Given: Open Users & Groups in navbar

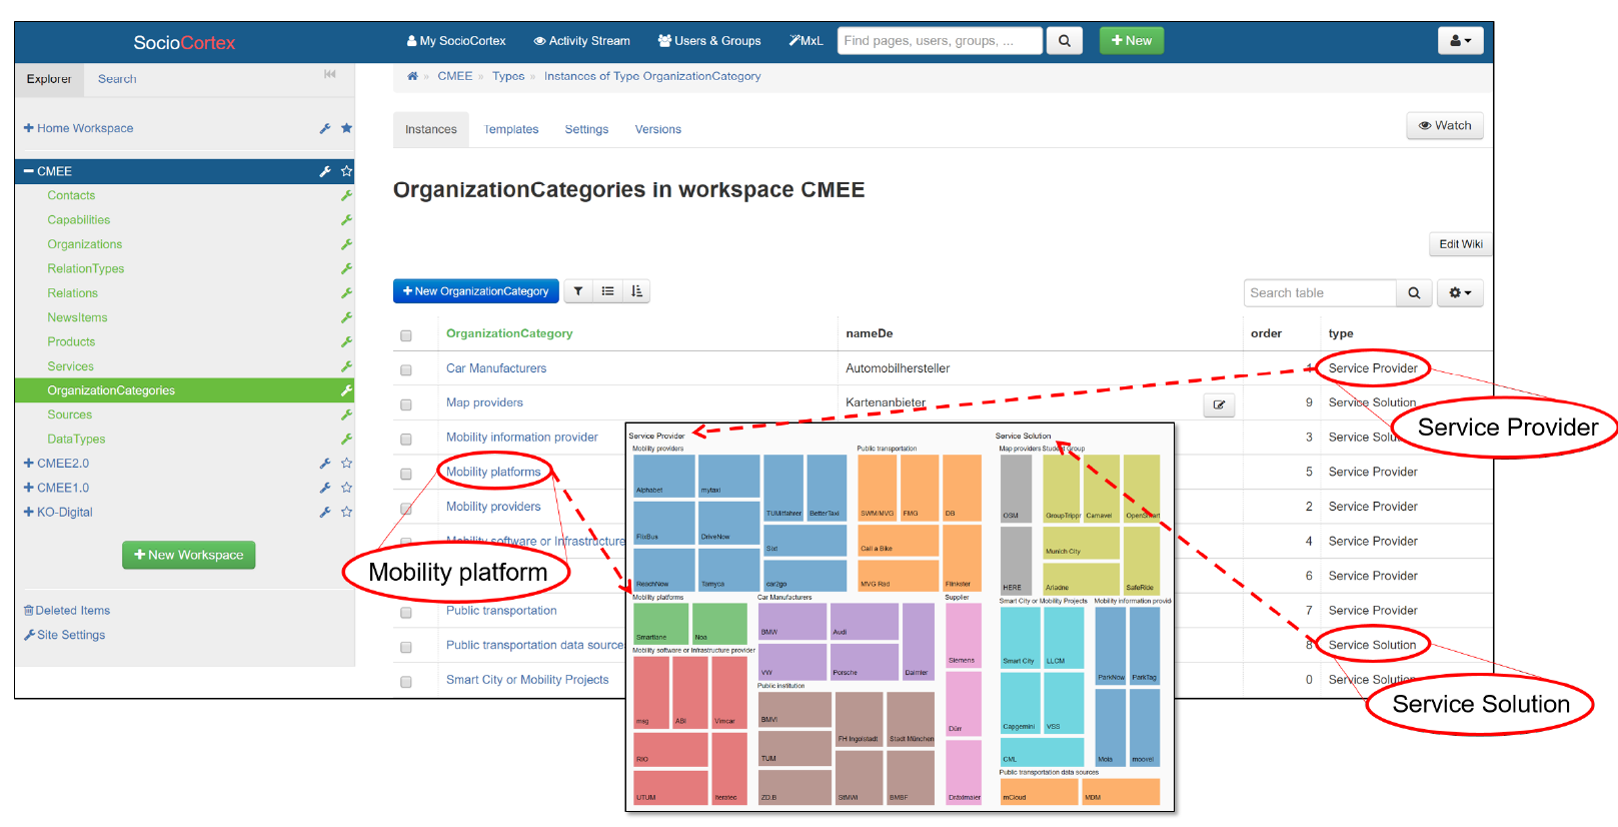Looking at the screenshot, I should (x=709, y=41).
